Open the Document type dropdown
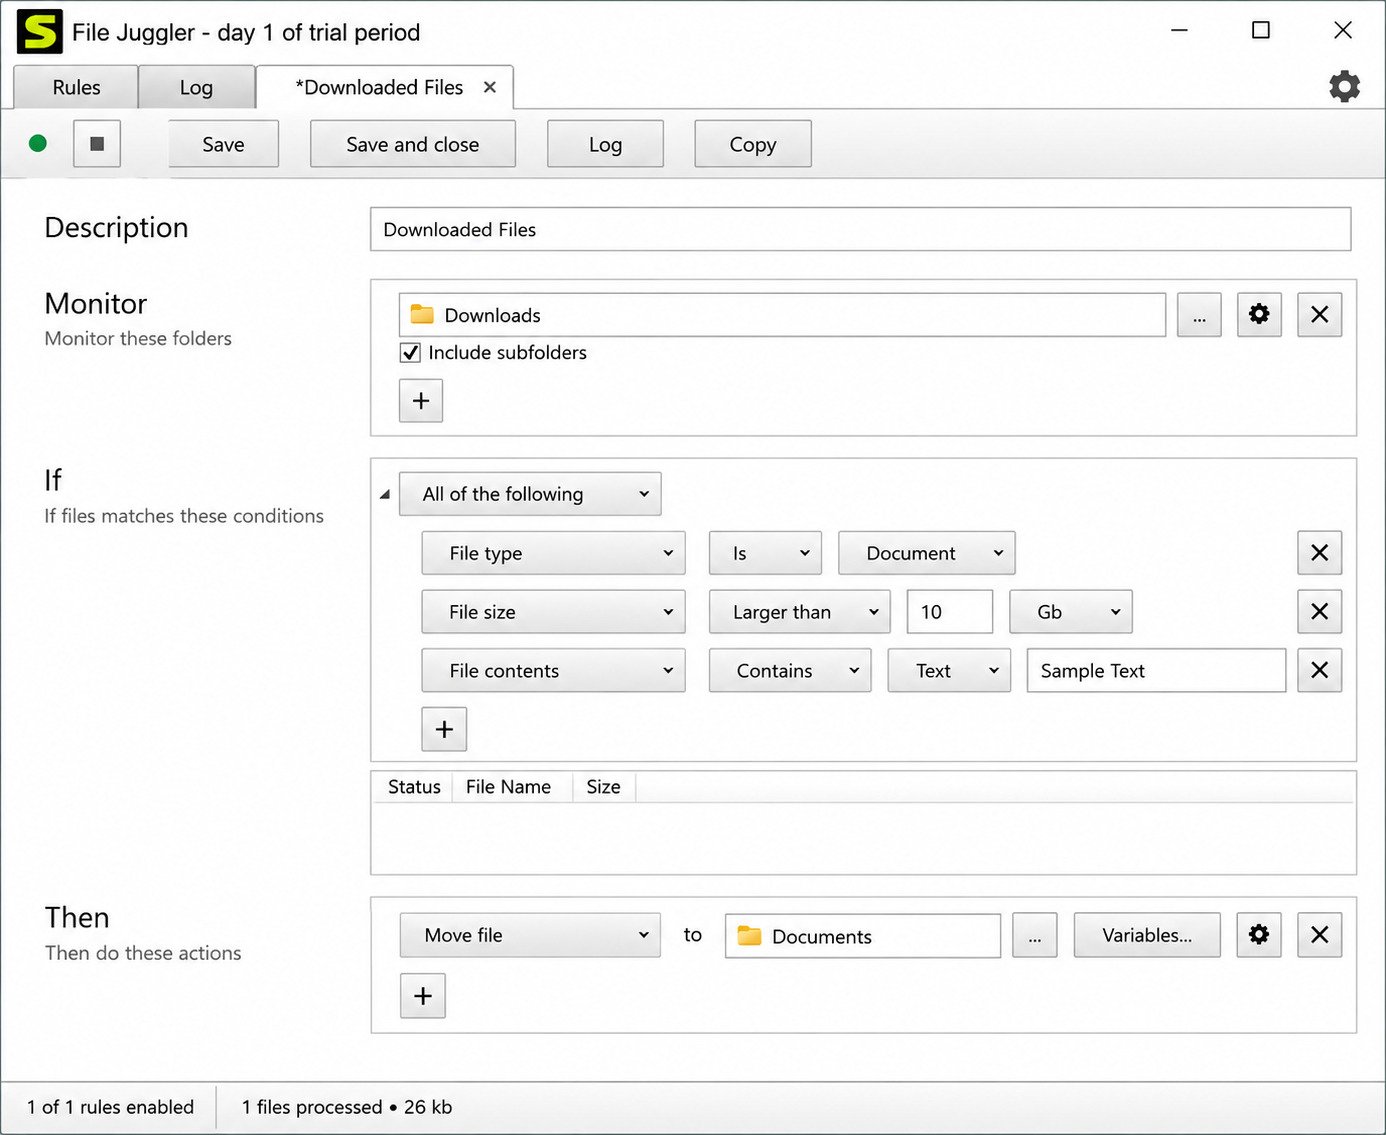The image size is (1386, 1135). [x=926, y=553]
